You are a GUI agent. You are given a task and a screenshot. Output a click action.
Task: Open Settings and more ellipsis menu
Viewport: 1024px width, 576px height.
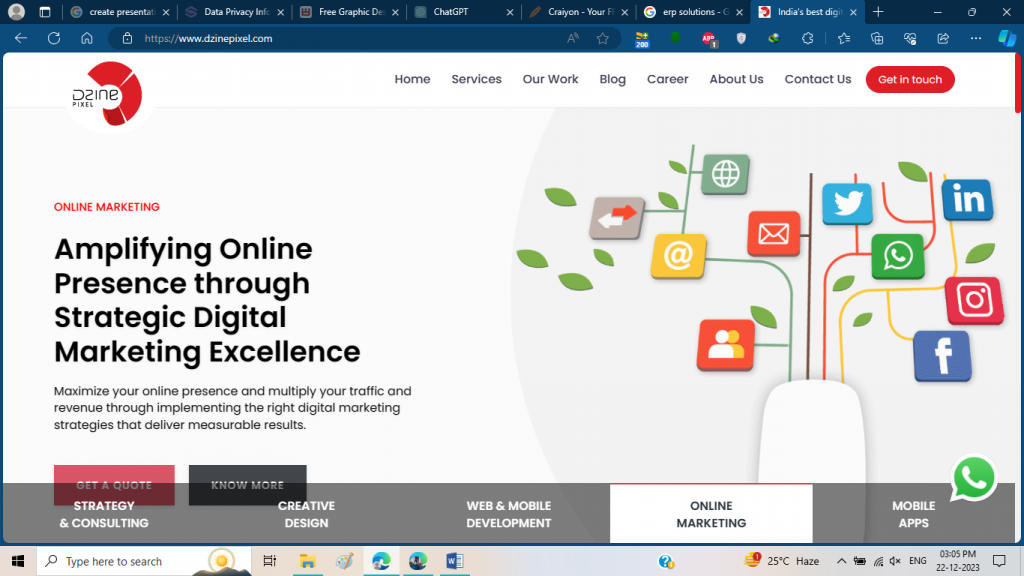[976, 39]
